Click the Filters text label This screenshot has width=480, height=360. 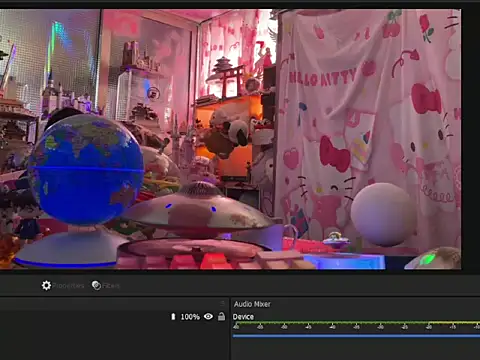111,286
